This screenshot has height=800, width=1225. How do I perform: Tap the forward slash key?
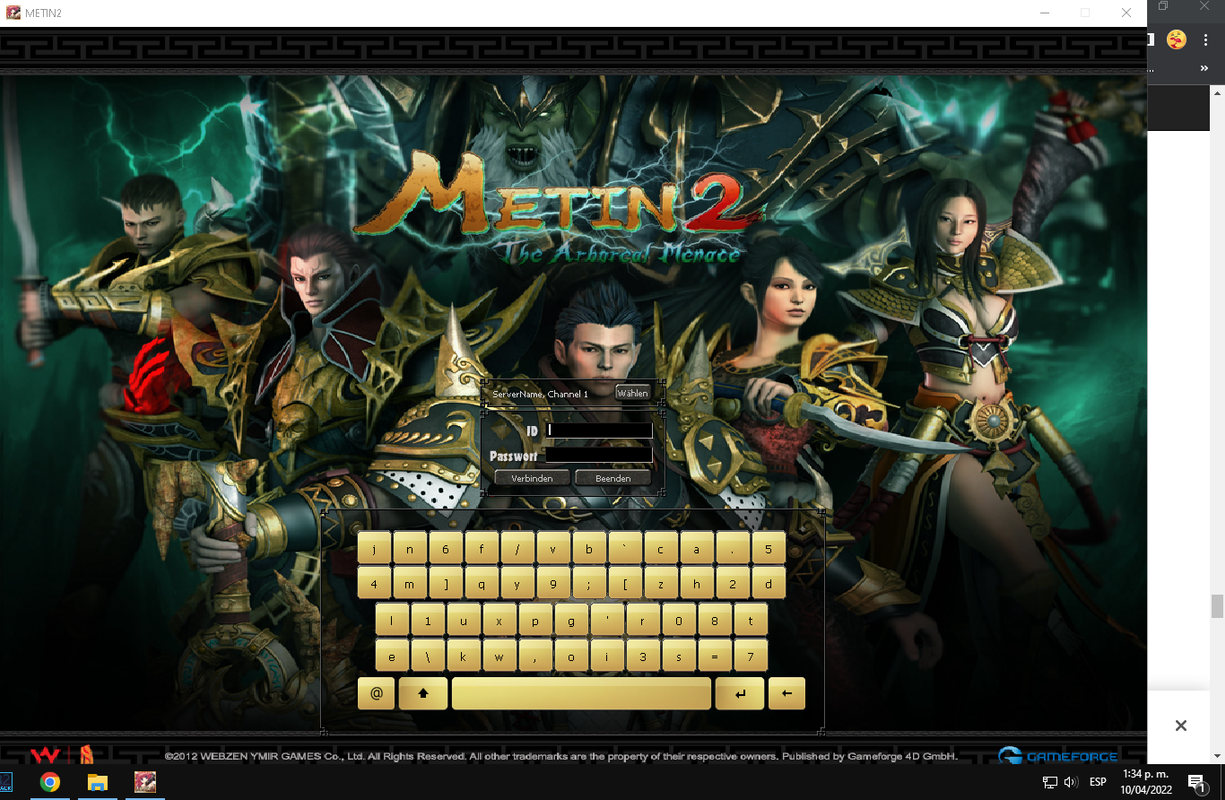point(517,549)
